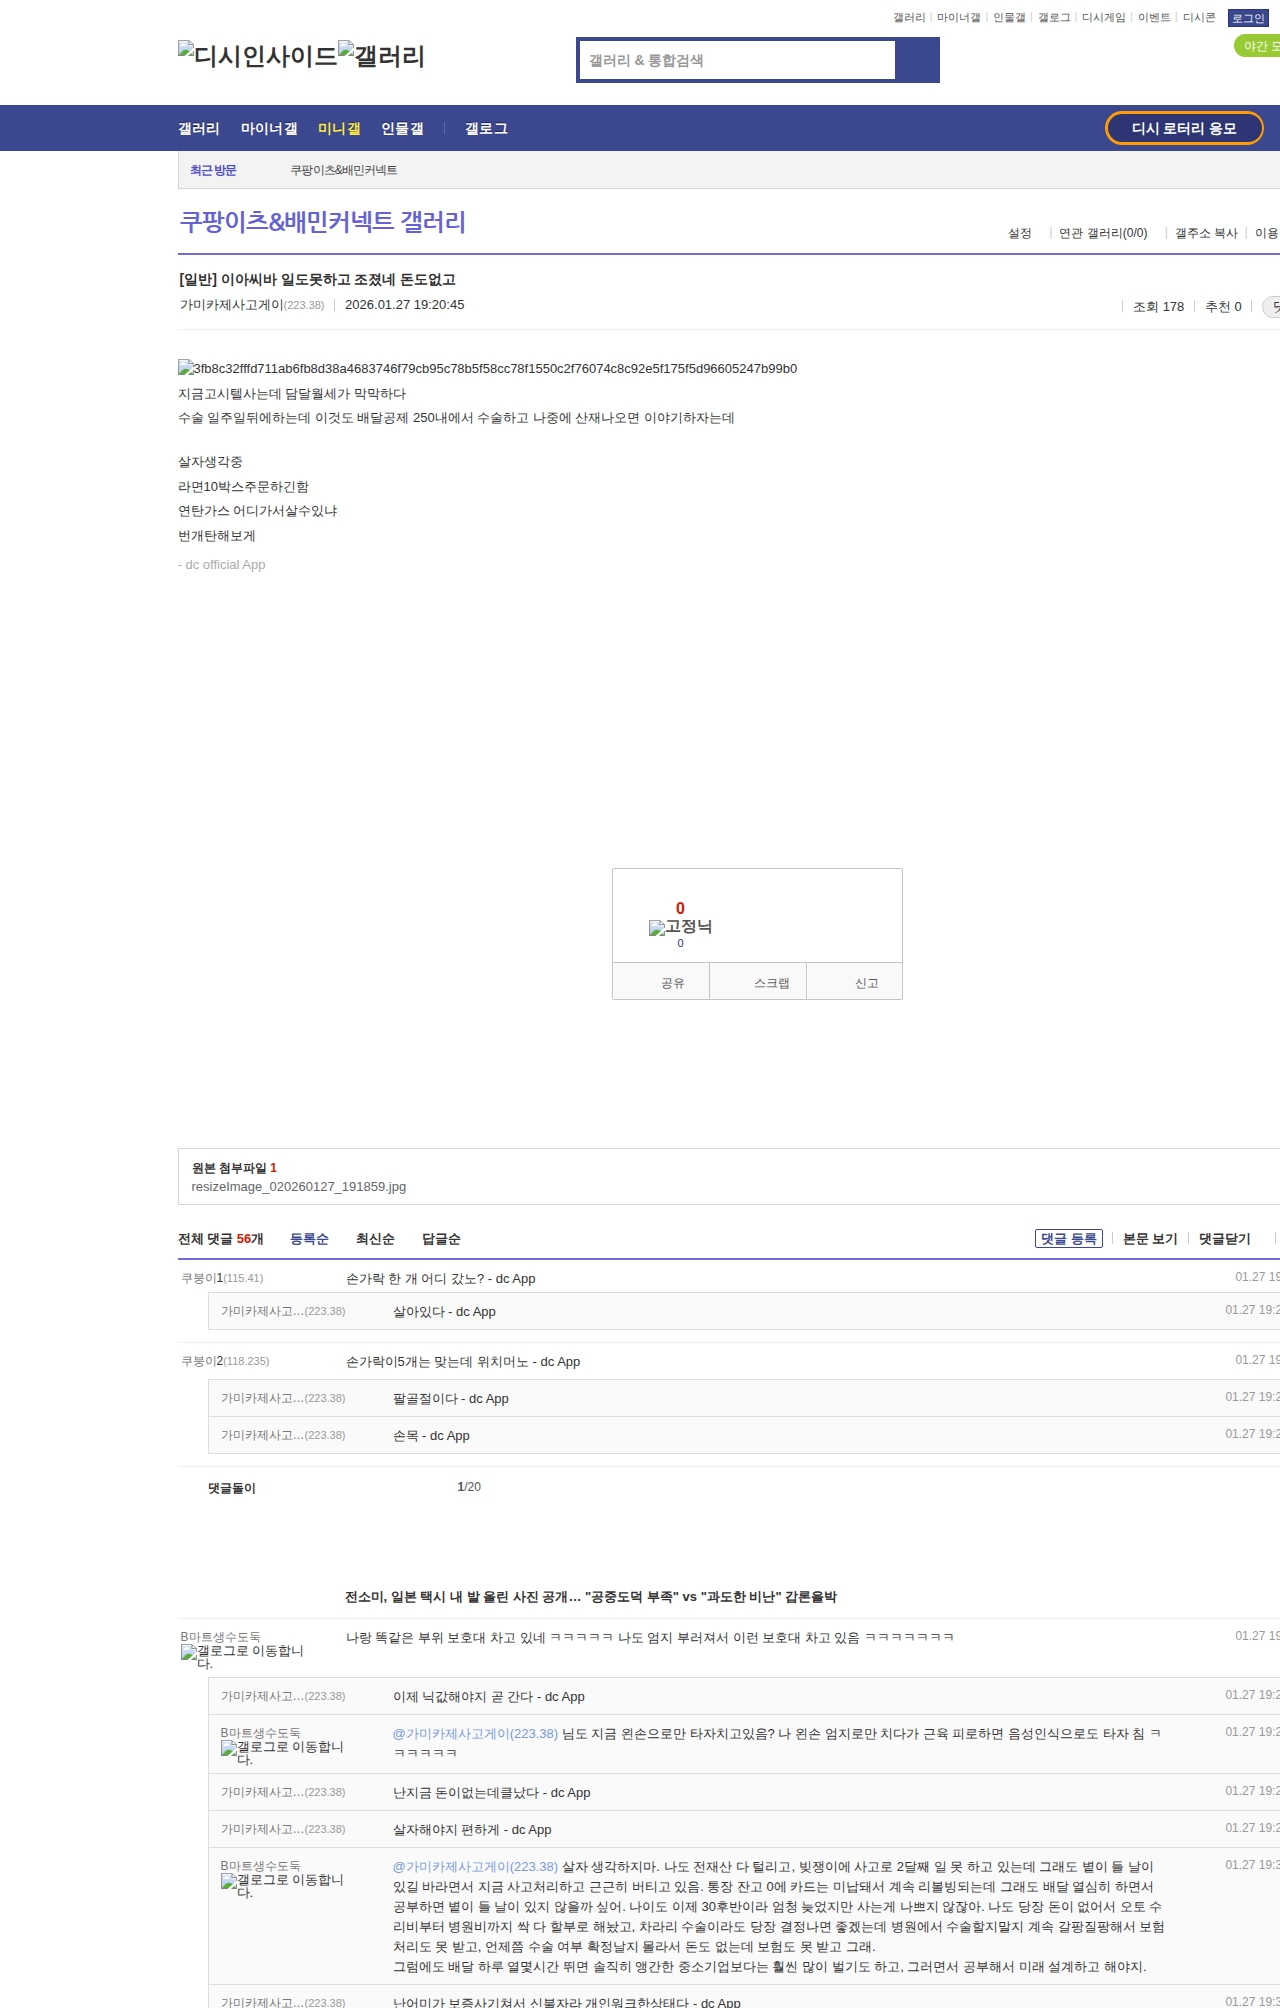The width and height of the screenshot is (1280, 2008).
Task: Open the 설정 settings dropdown
Action: [1019, 233]
